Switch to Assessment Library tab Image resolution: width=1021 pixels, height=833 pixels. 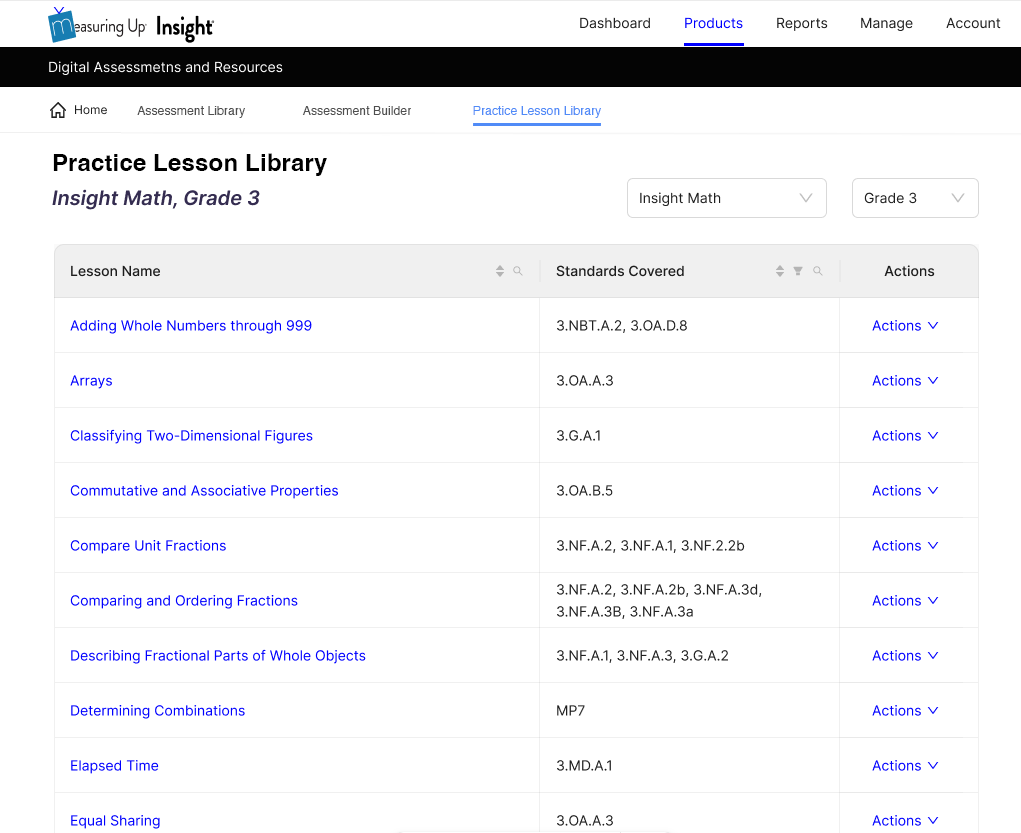click(x=191, y=111)
